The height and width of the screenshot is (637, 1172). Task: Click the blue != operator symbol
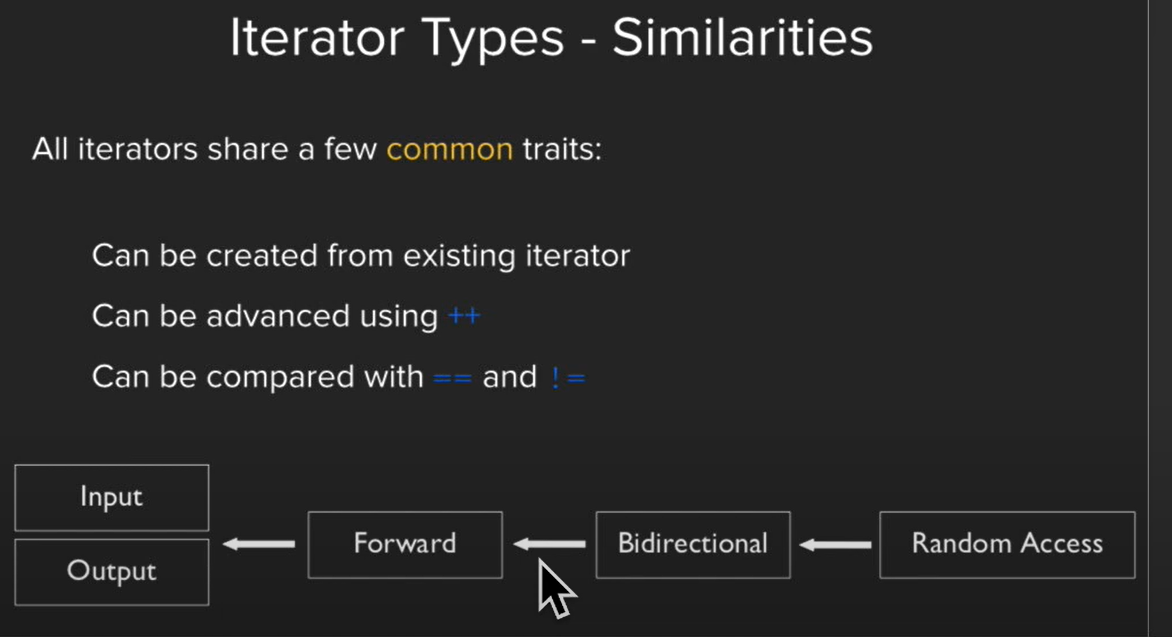pyautogui.click(x=567, y=378)
